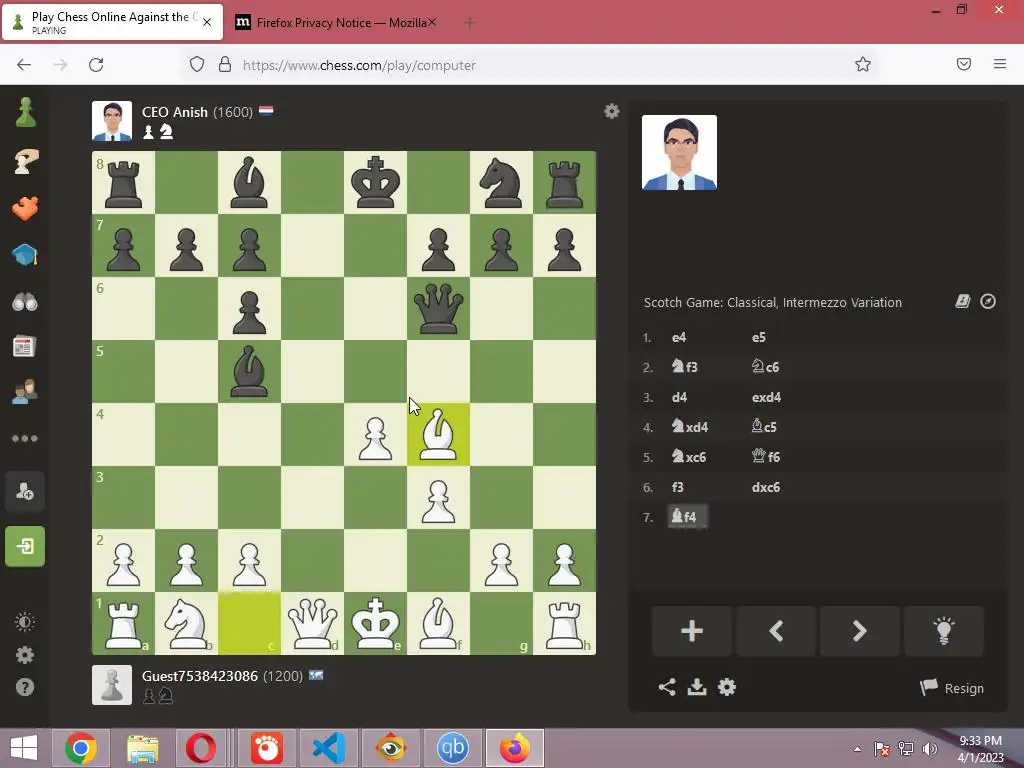Screen dimensions: 1024x768
Task: Click CEO Anish avatar above board
Action: (112, 121)
